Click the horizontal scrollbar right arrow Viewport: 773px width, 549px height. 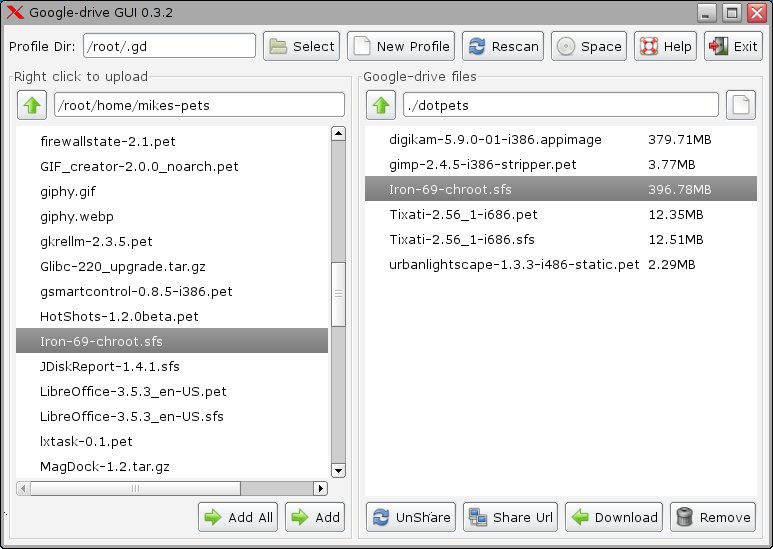coord(320,488)
